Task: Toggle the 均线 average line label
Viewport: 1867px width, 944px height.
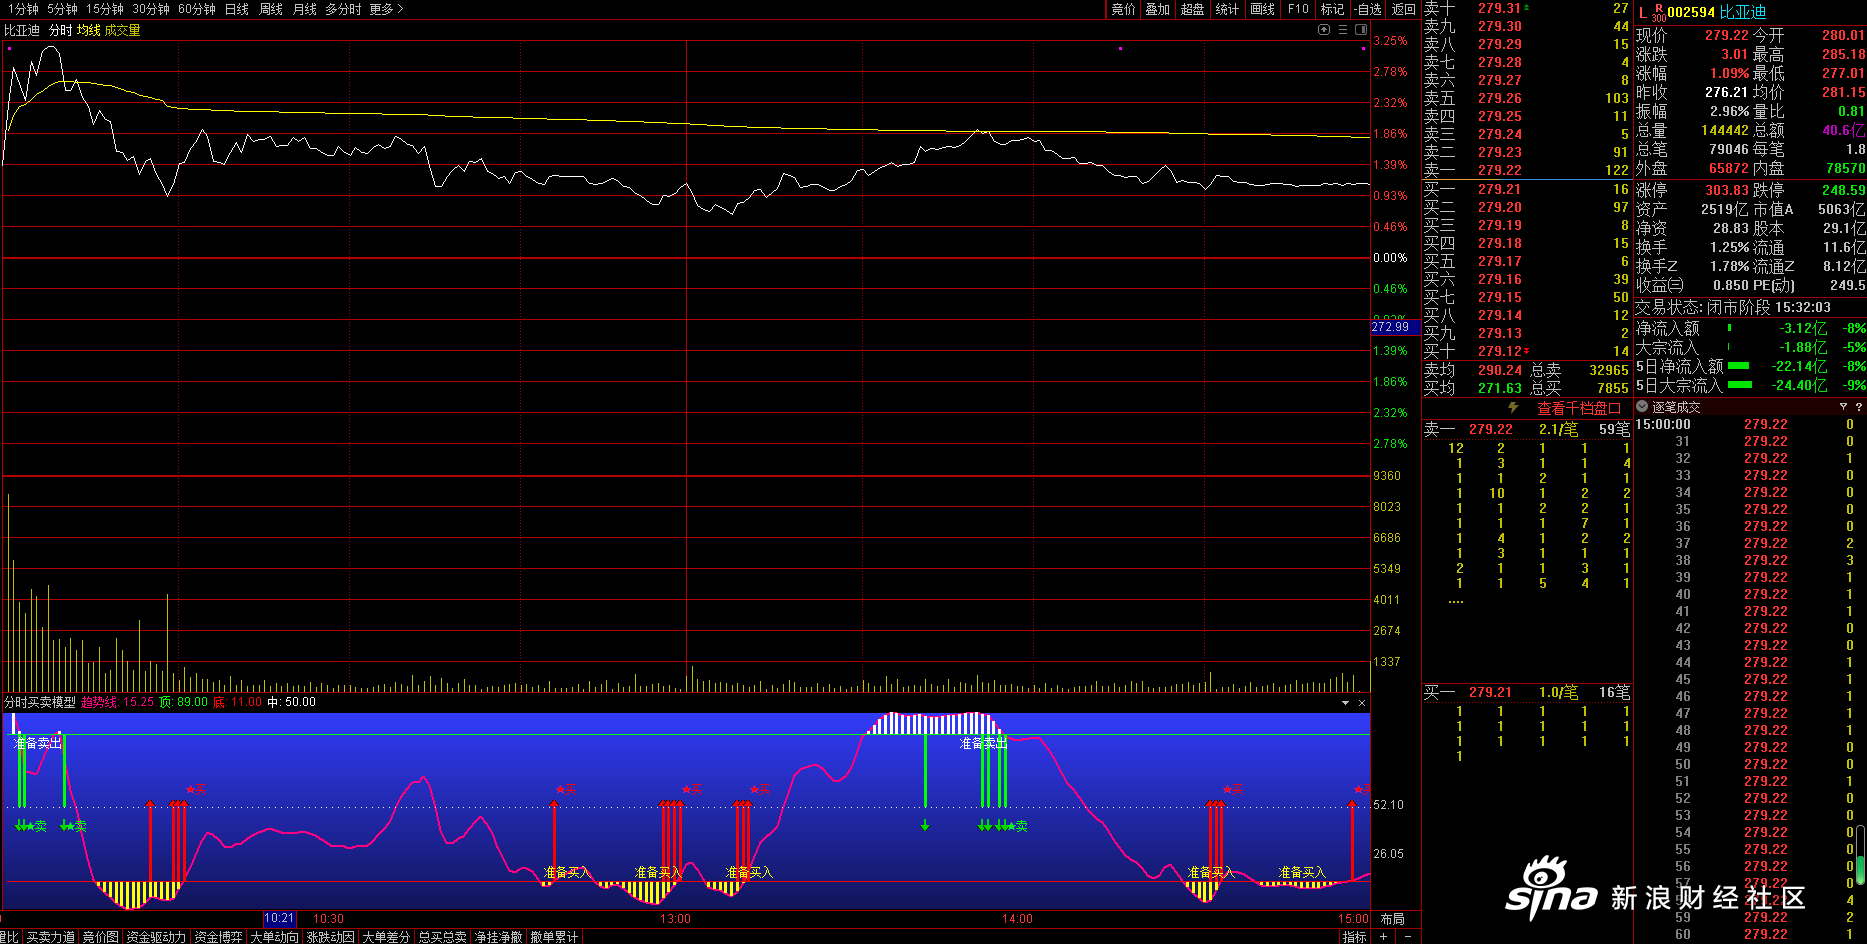Action: tap(89, 31)
